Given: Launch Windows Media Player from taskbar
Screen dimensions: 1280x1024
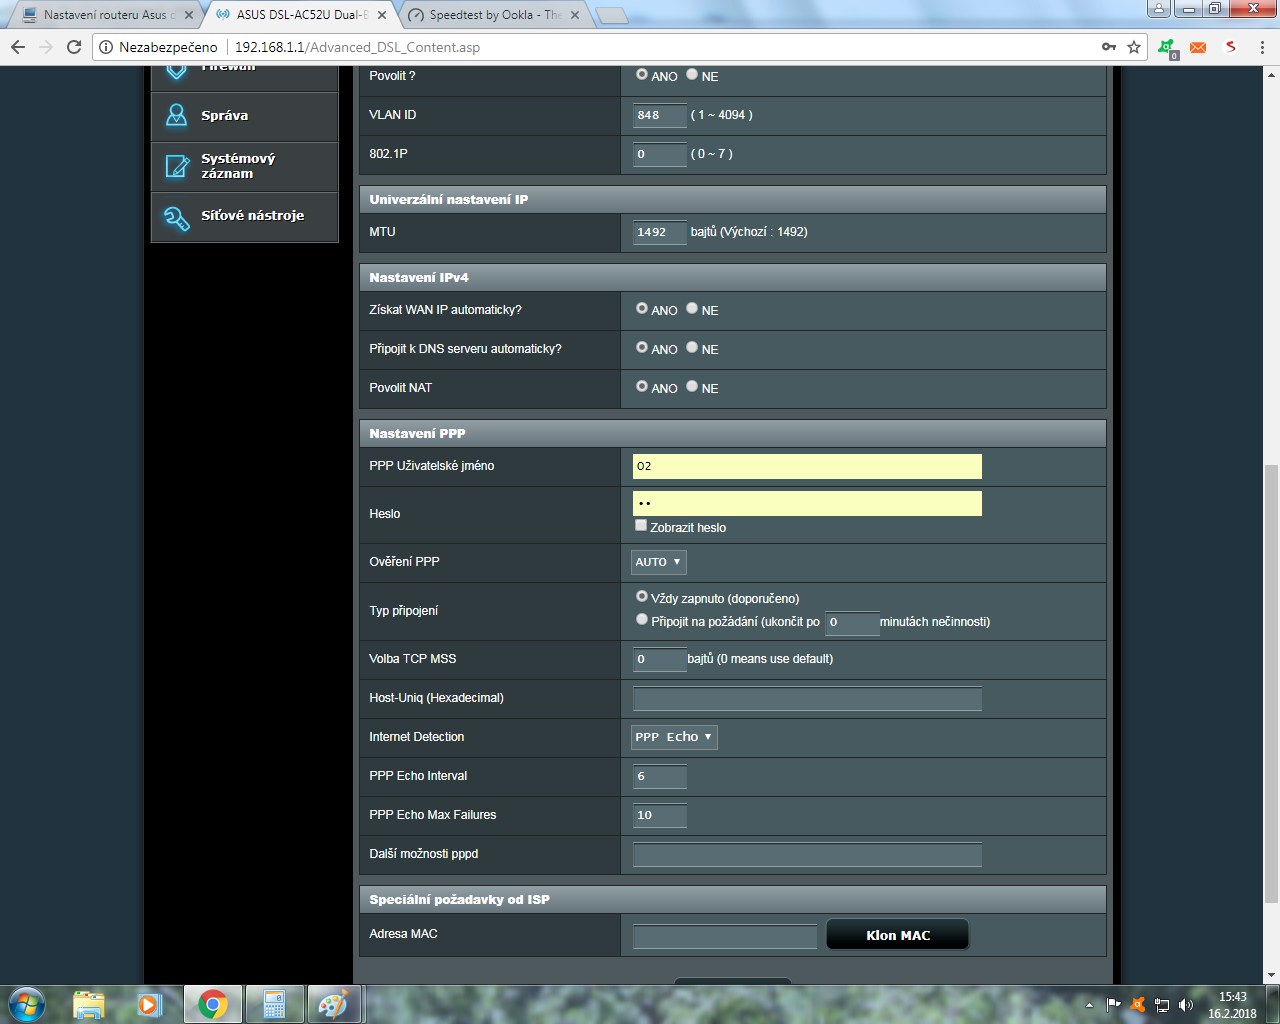Looking at the screenshot, I should (x=150, y=1004).
